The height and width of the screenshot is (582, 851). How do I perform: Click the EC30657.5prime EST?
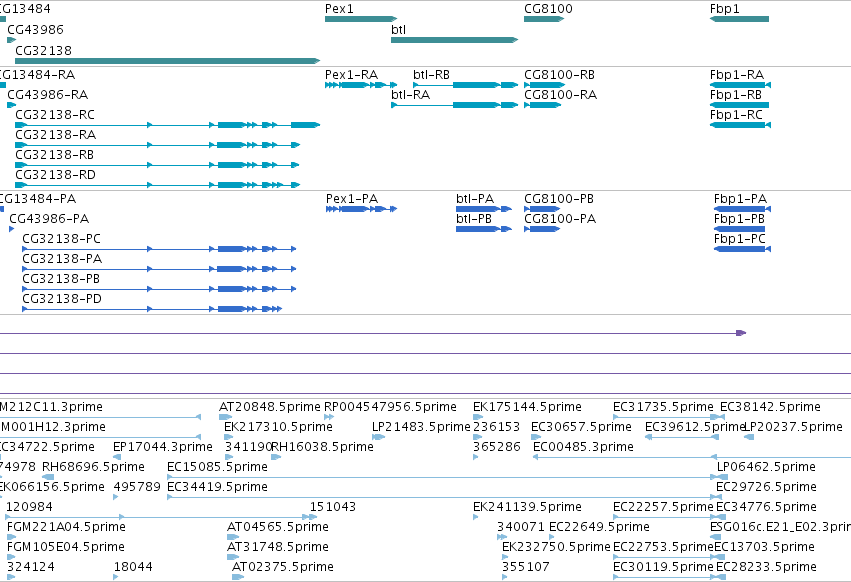tap(536, 437)
